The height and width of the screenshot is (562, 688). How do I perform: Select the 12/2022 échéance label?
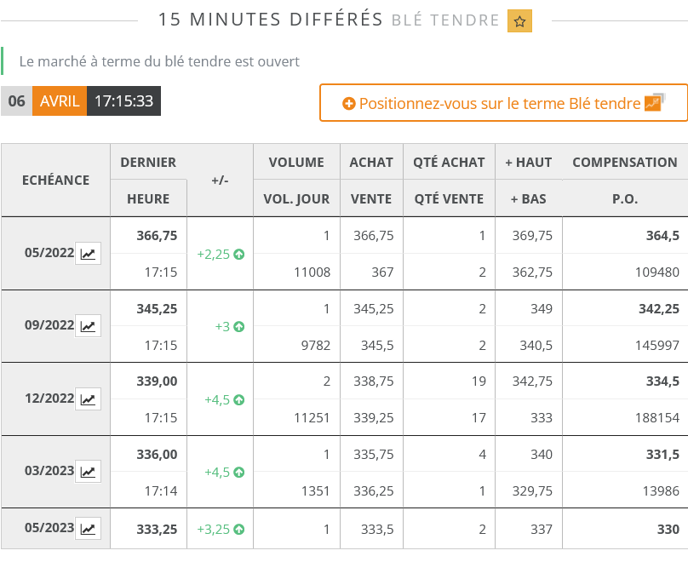tap(49, 398)
